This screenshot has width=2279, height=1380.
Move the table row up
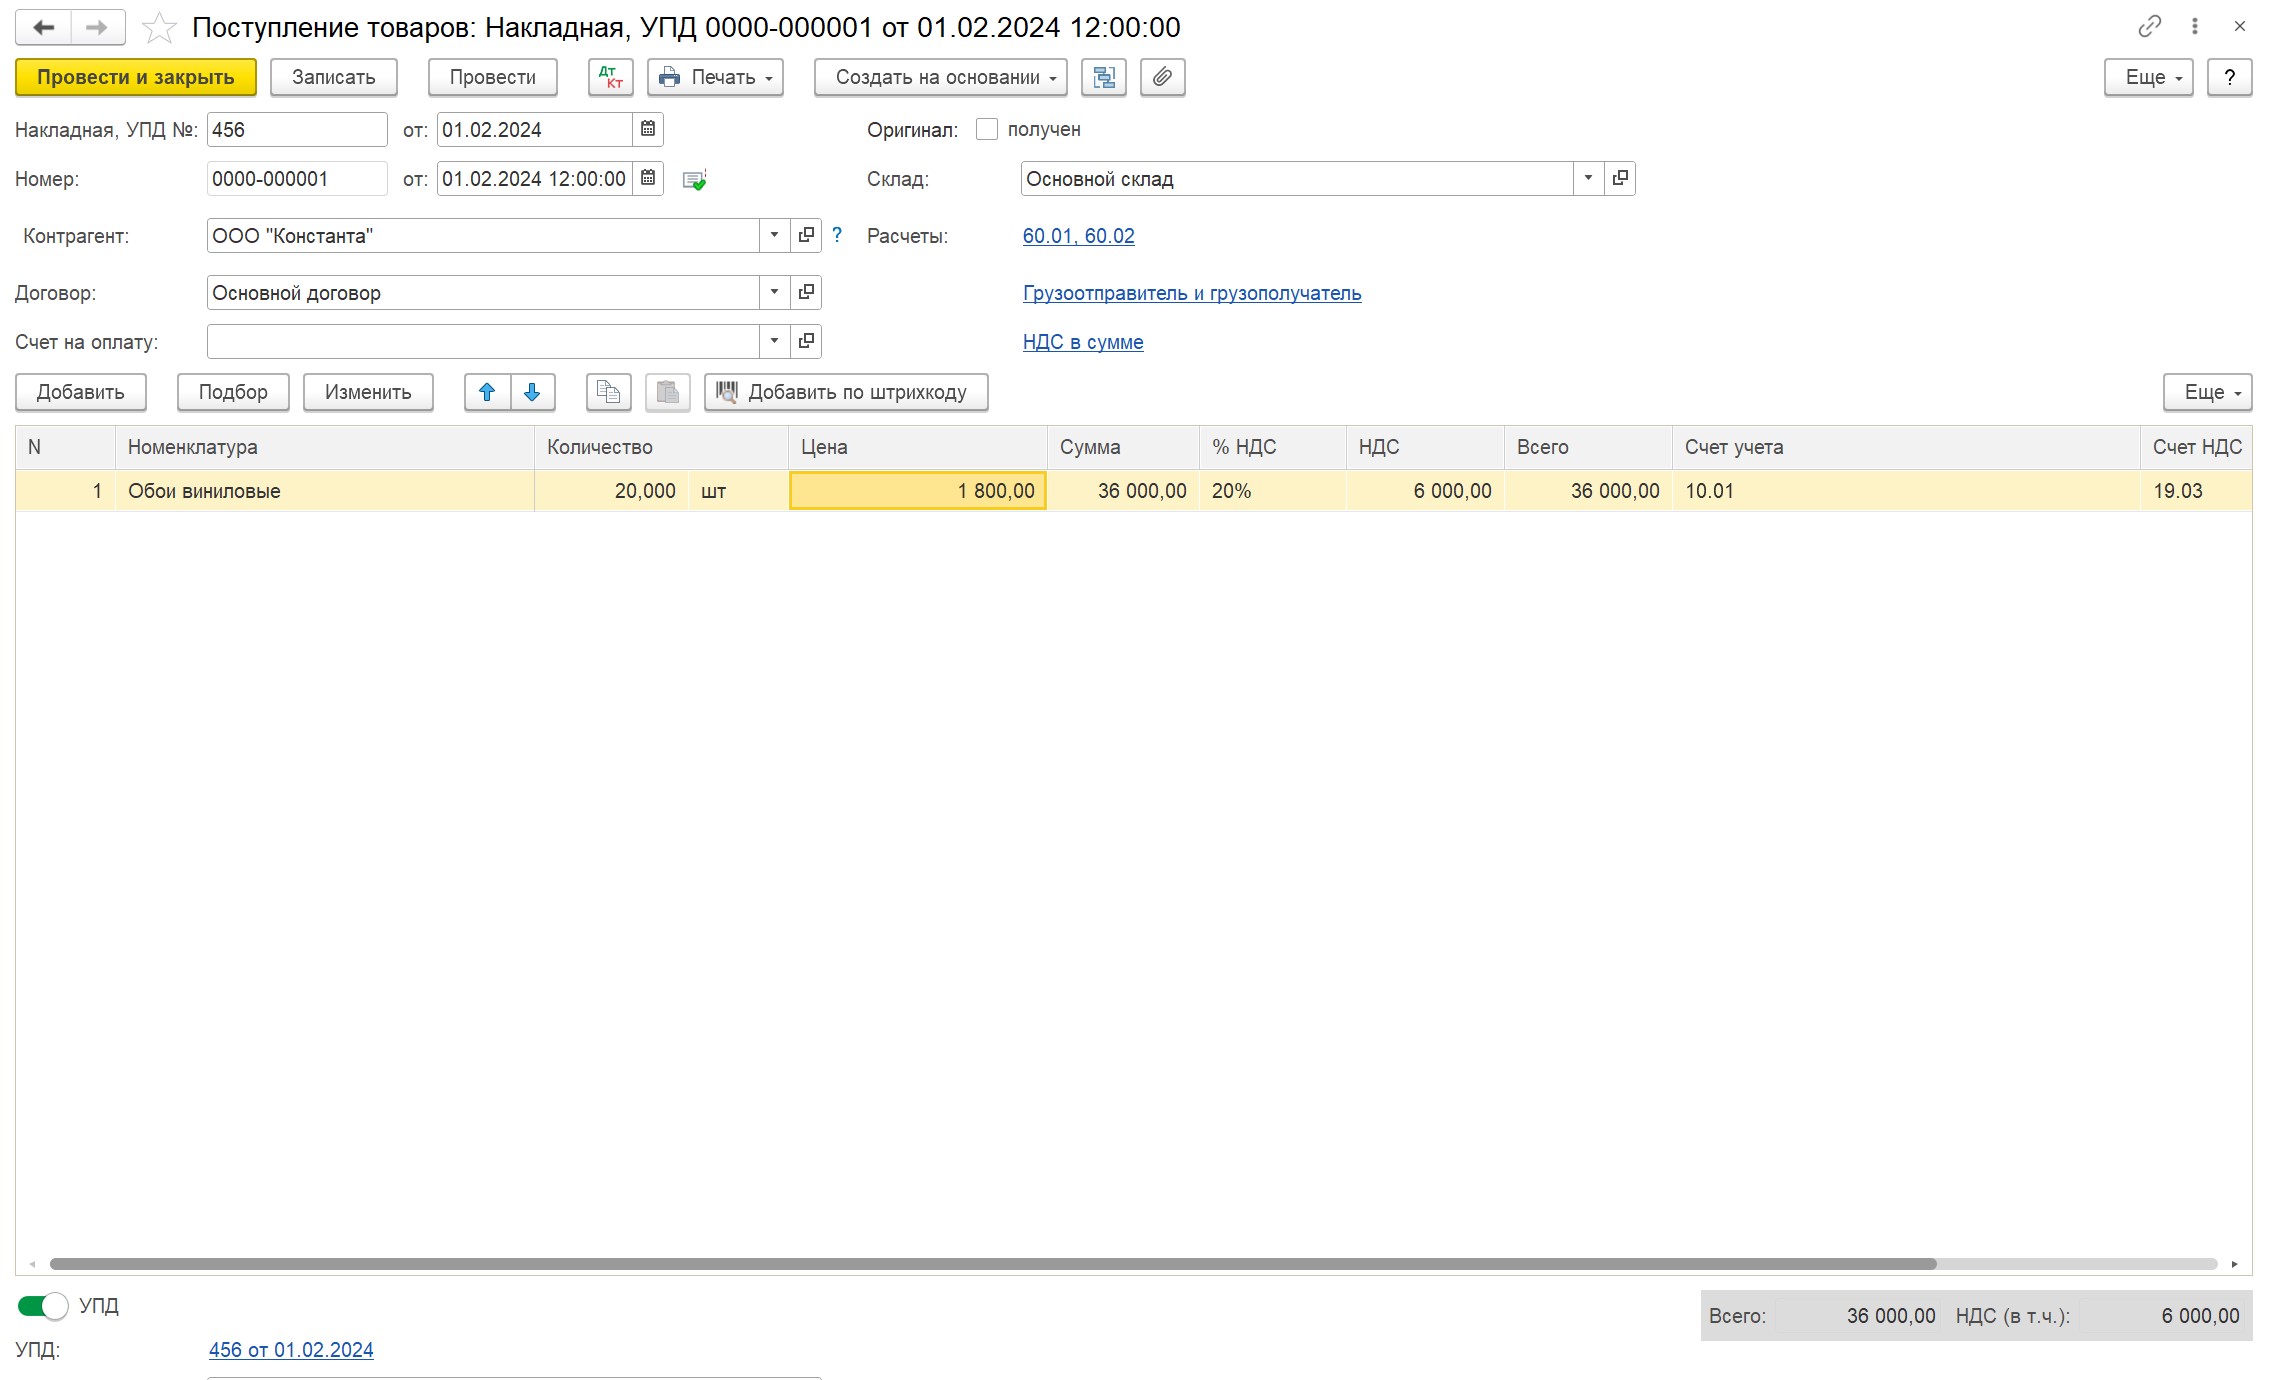tap(487, 392)
